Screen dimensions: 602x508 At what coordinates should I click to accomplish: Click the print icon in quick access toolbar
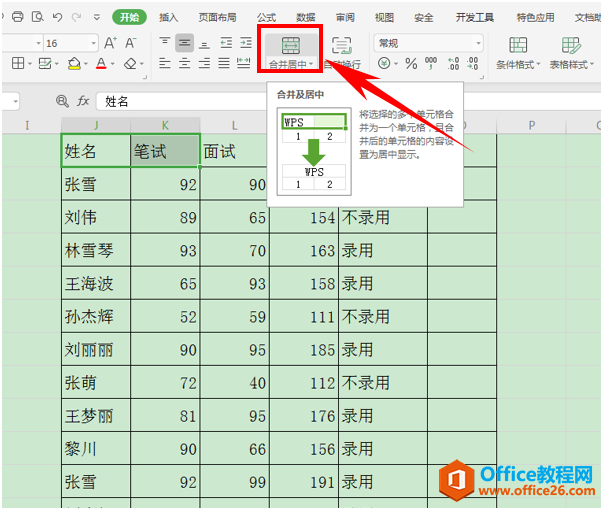[x=18, y=17]
